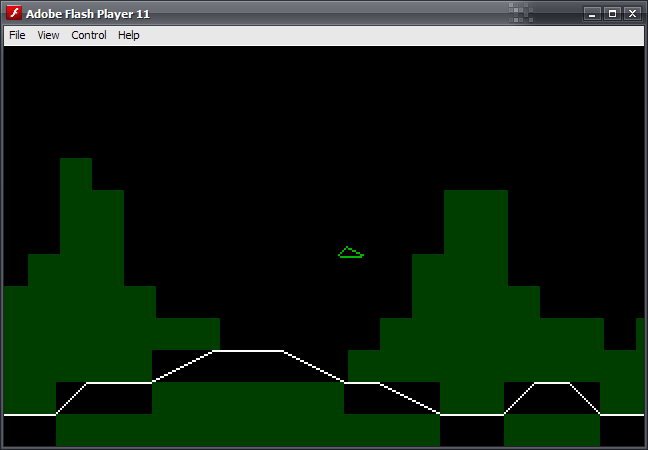Image resolution: width=648 pixels, height=450 pixels.
Task: Close the Adobe Flash Player window
Action: [x=632, y=14]
